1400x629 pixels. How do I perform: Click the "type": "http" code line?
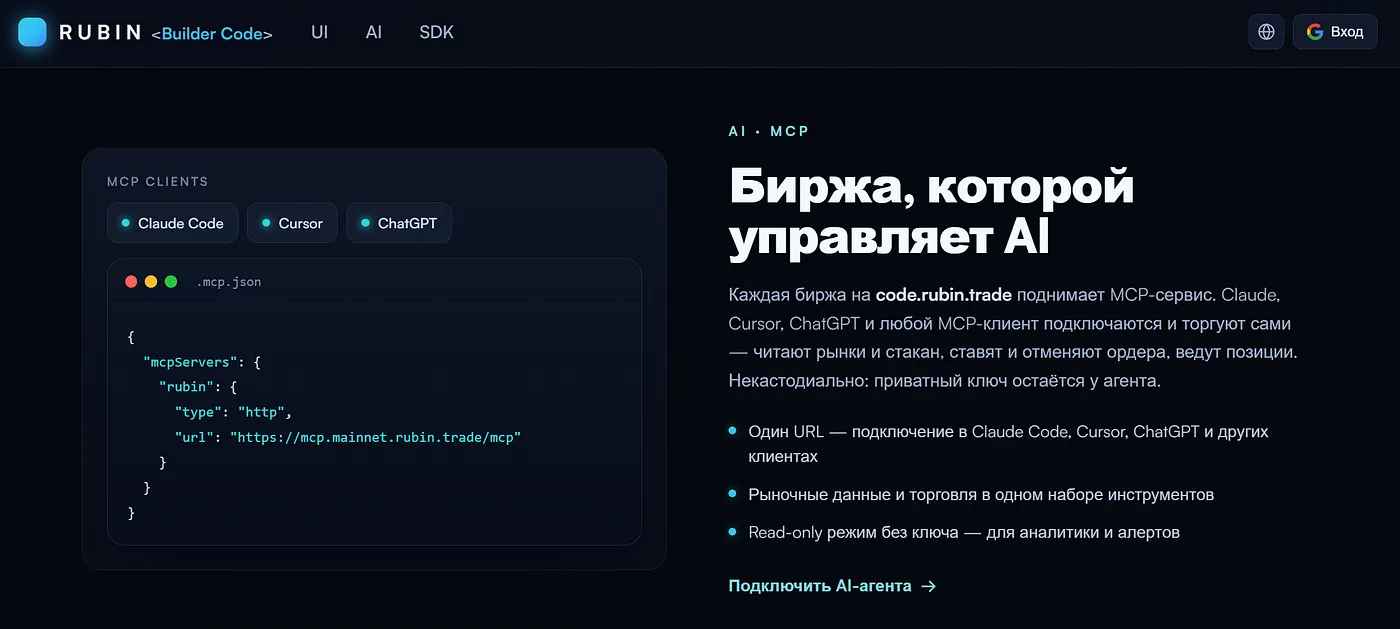[x=233, y=412]
